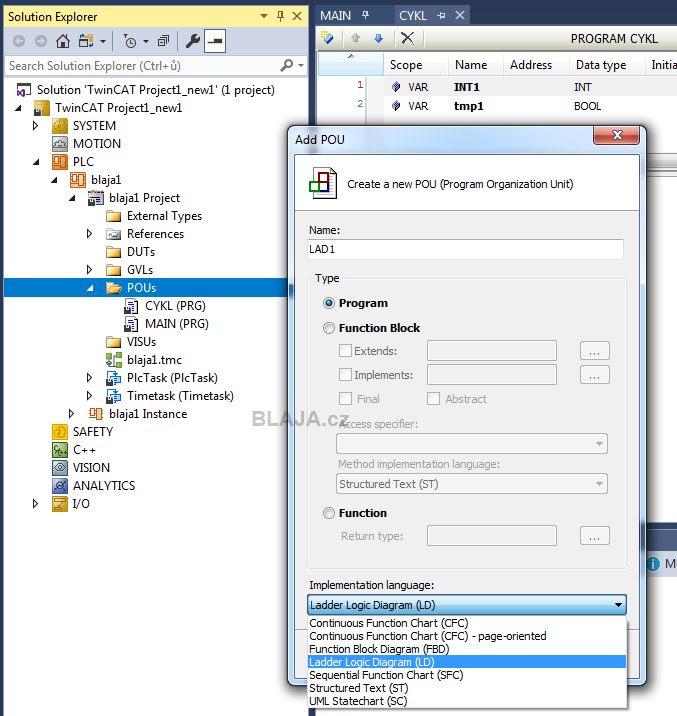Viewport: 677px width, 716px height.
Task: Click the SYSTEM node icon
Action: (60, 126)
